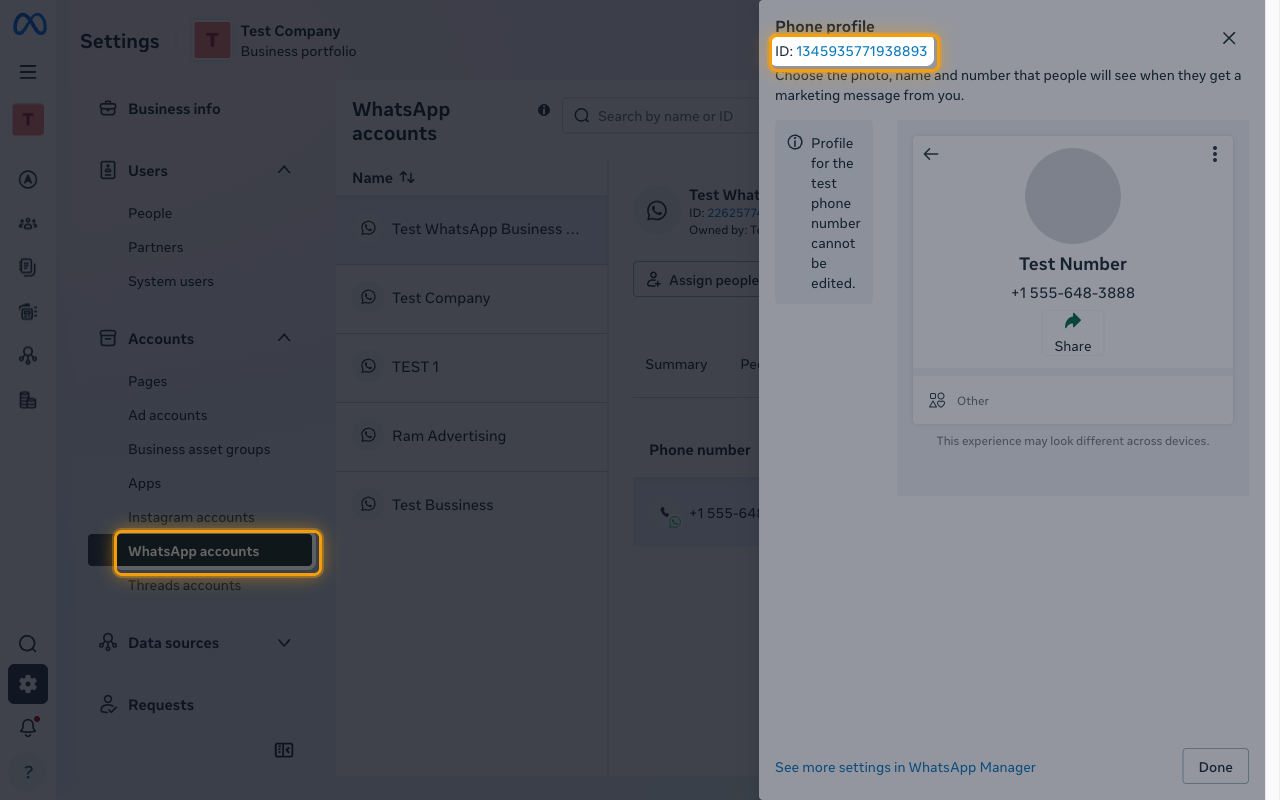The image size is (1280, 800).
Task: Select Ram Advertising account row
Action: click(x=472, y=436)
